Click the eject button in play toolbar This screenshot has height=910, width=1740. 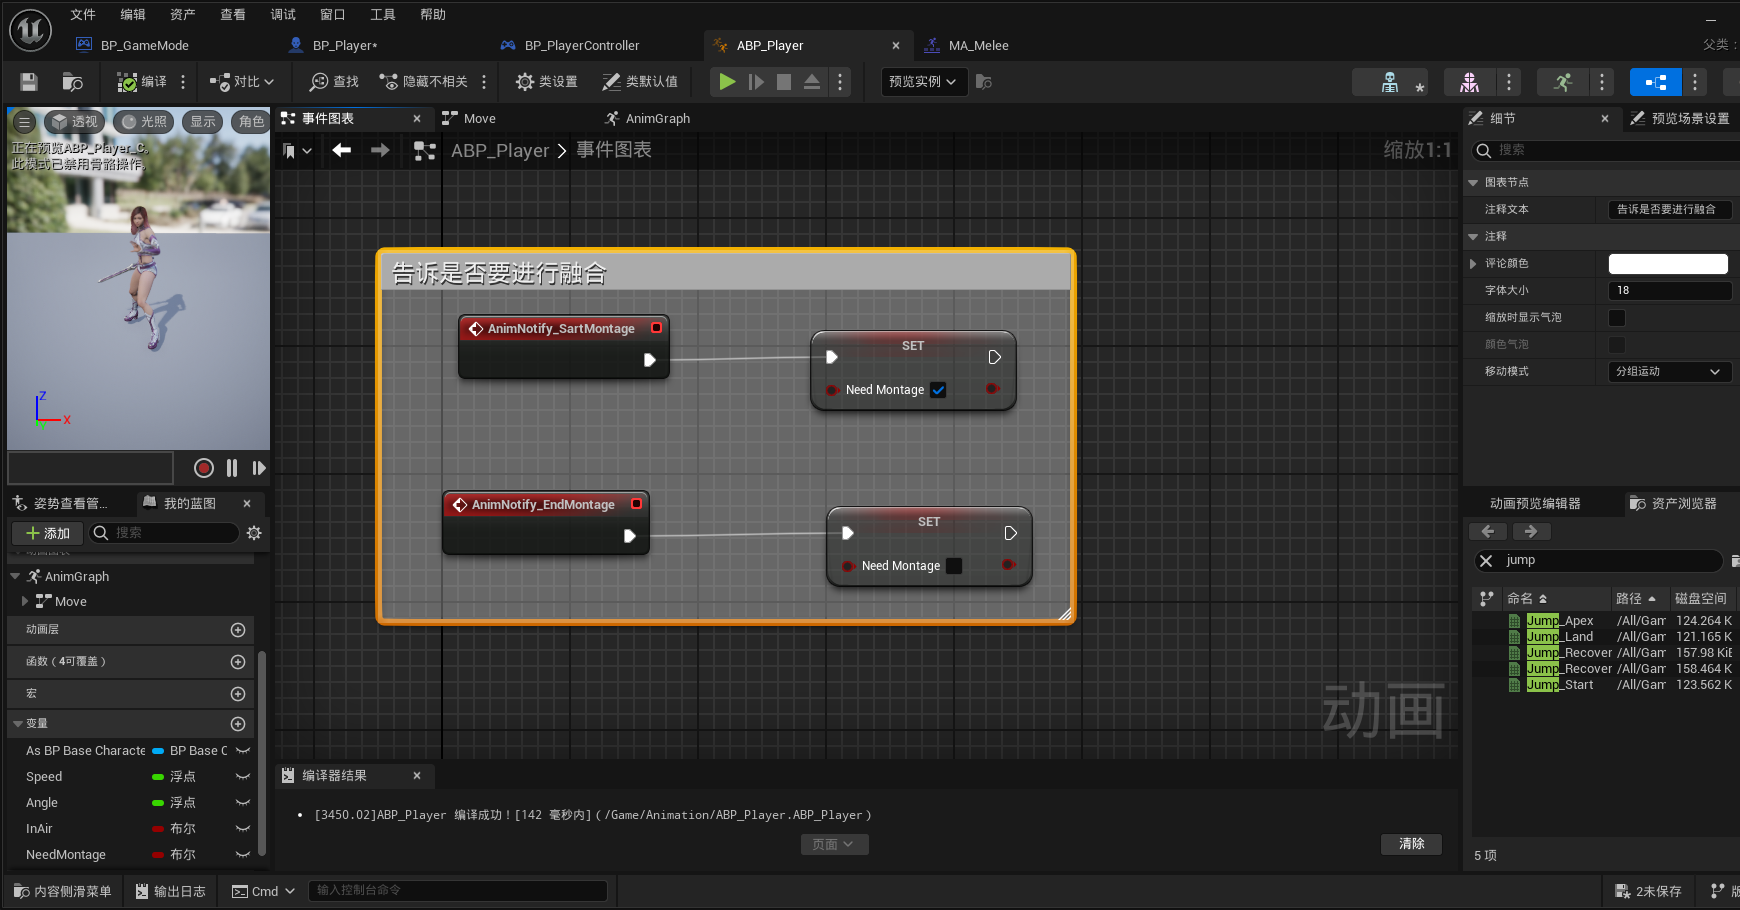pyautogui.click(x=812, y=82)
